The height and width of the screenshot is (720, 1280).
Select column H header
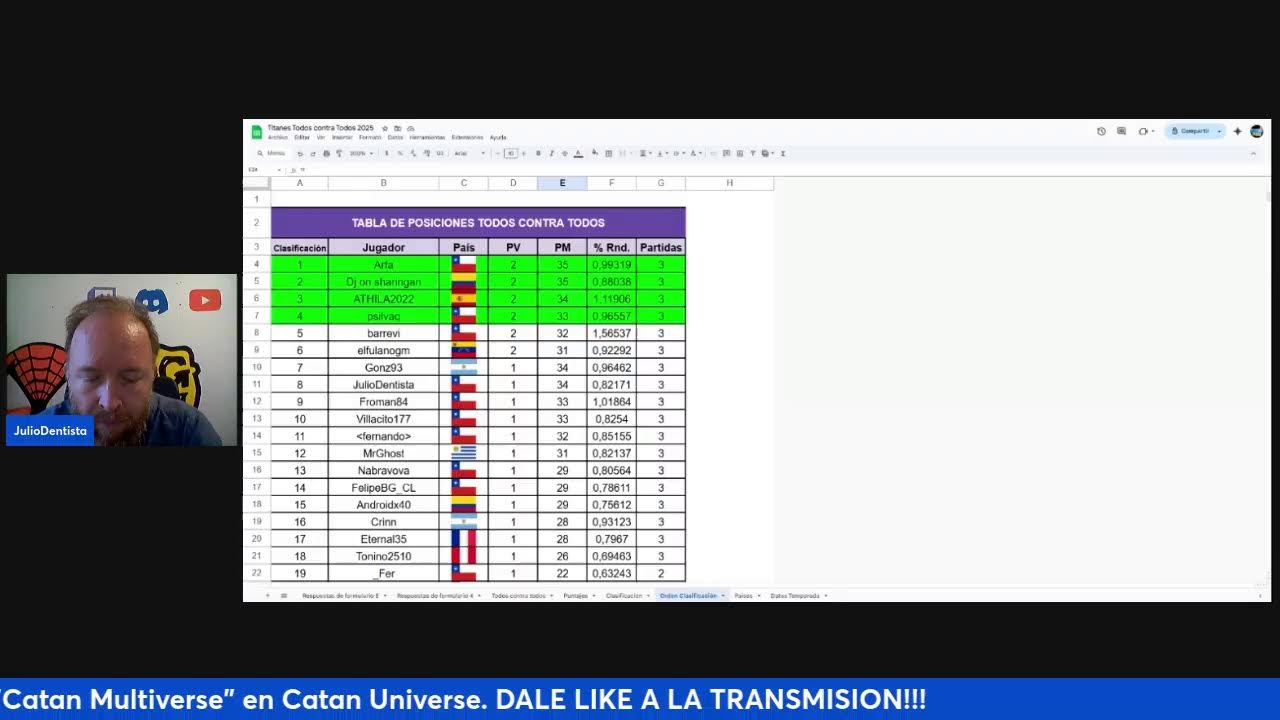729,183
